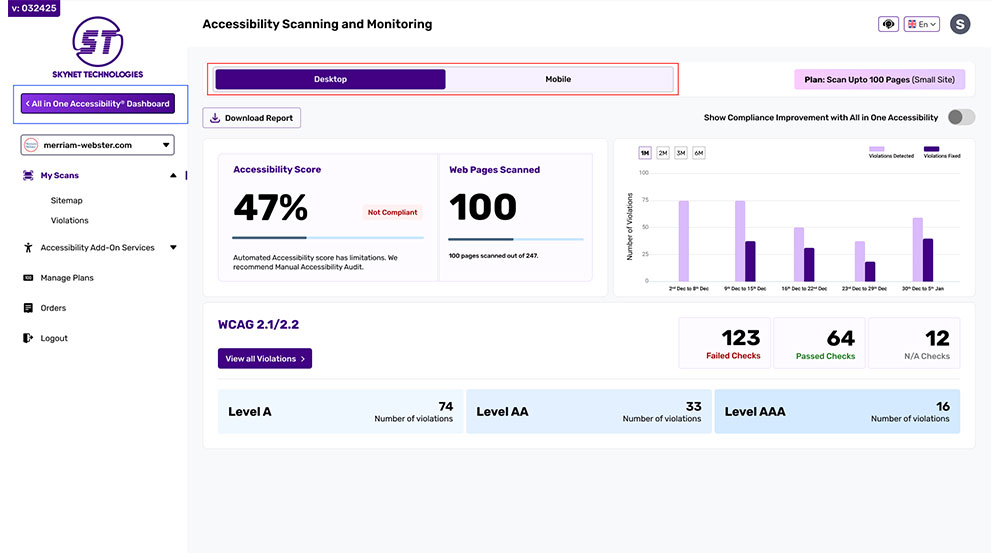Click the Logout door icon

28,338
